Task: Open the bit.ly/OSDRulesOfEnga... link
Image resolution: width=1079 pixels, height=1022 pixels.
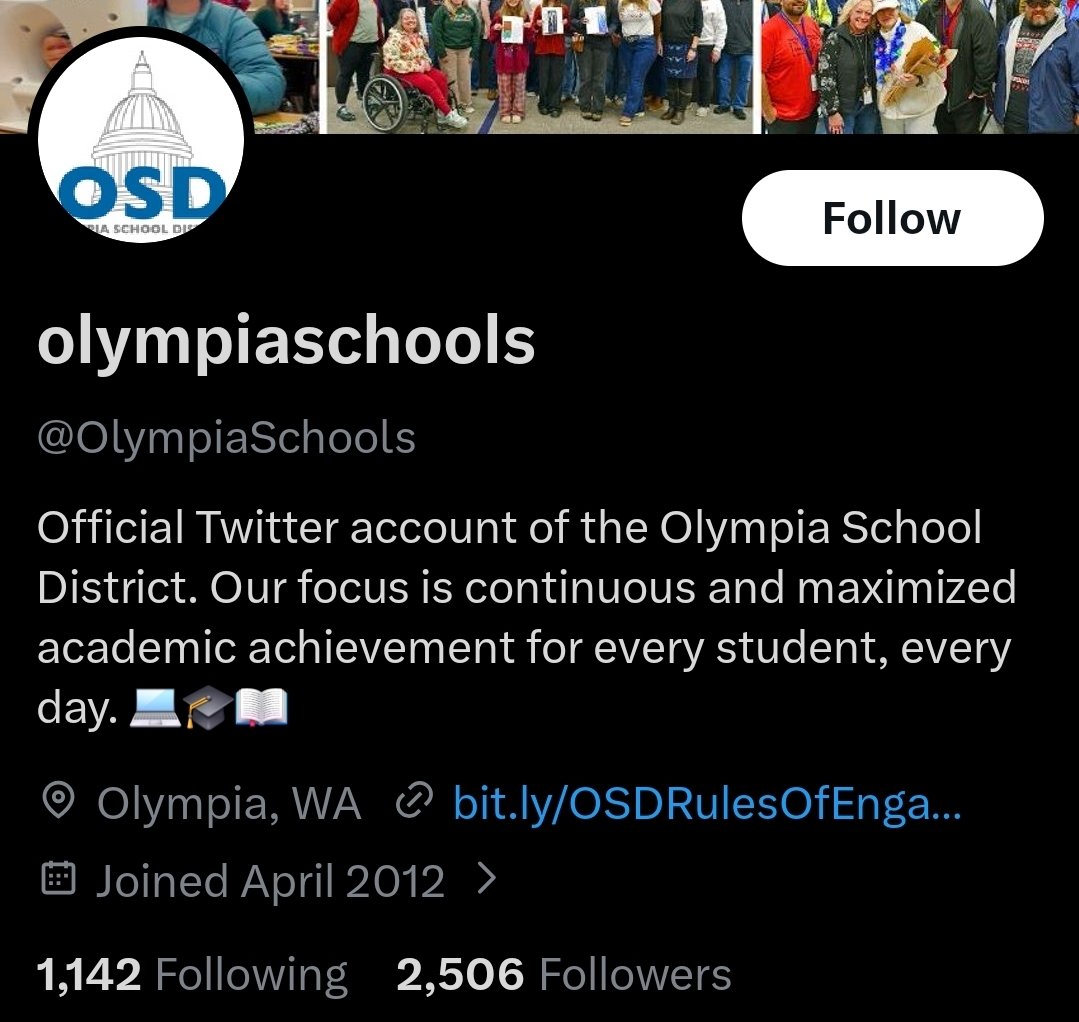Action: point(707,802)
